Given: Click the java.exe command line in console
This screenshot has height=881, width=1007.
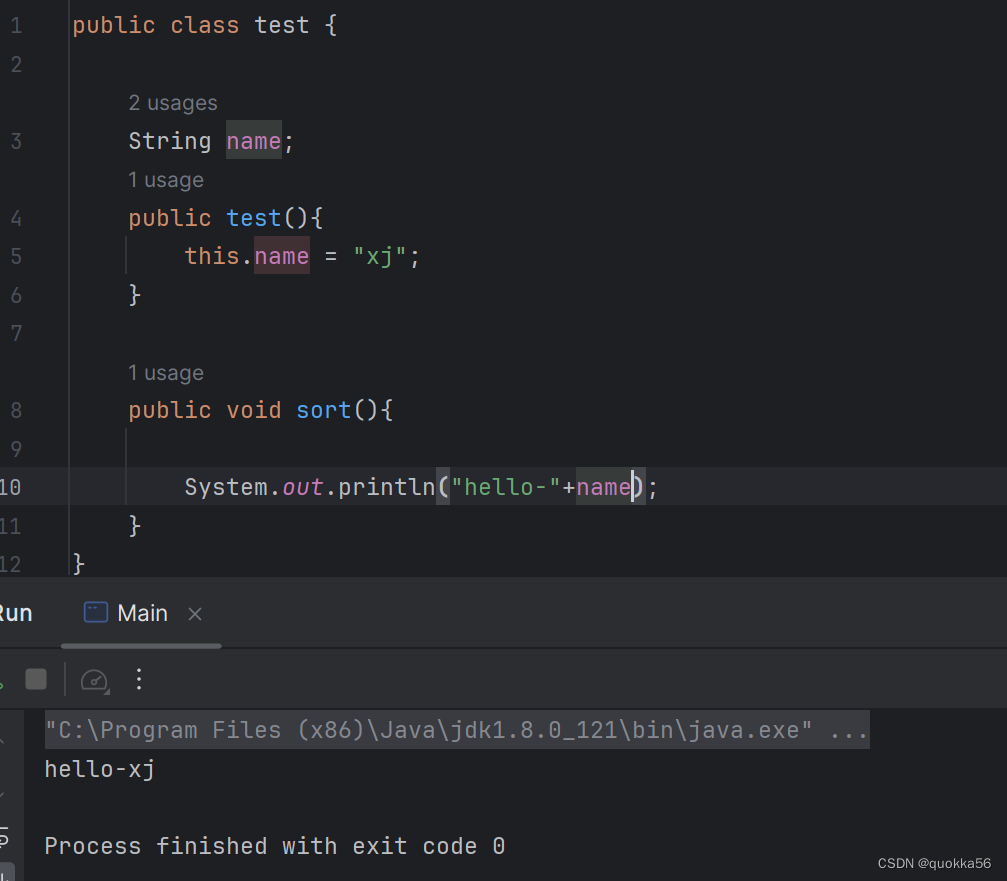Looking at the screenshot, I should [457, 729].
